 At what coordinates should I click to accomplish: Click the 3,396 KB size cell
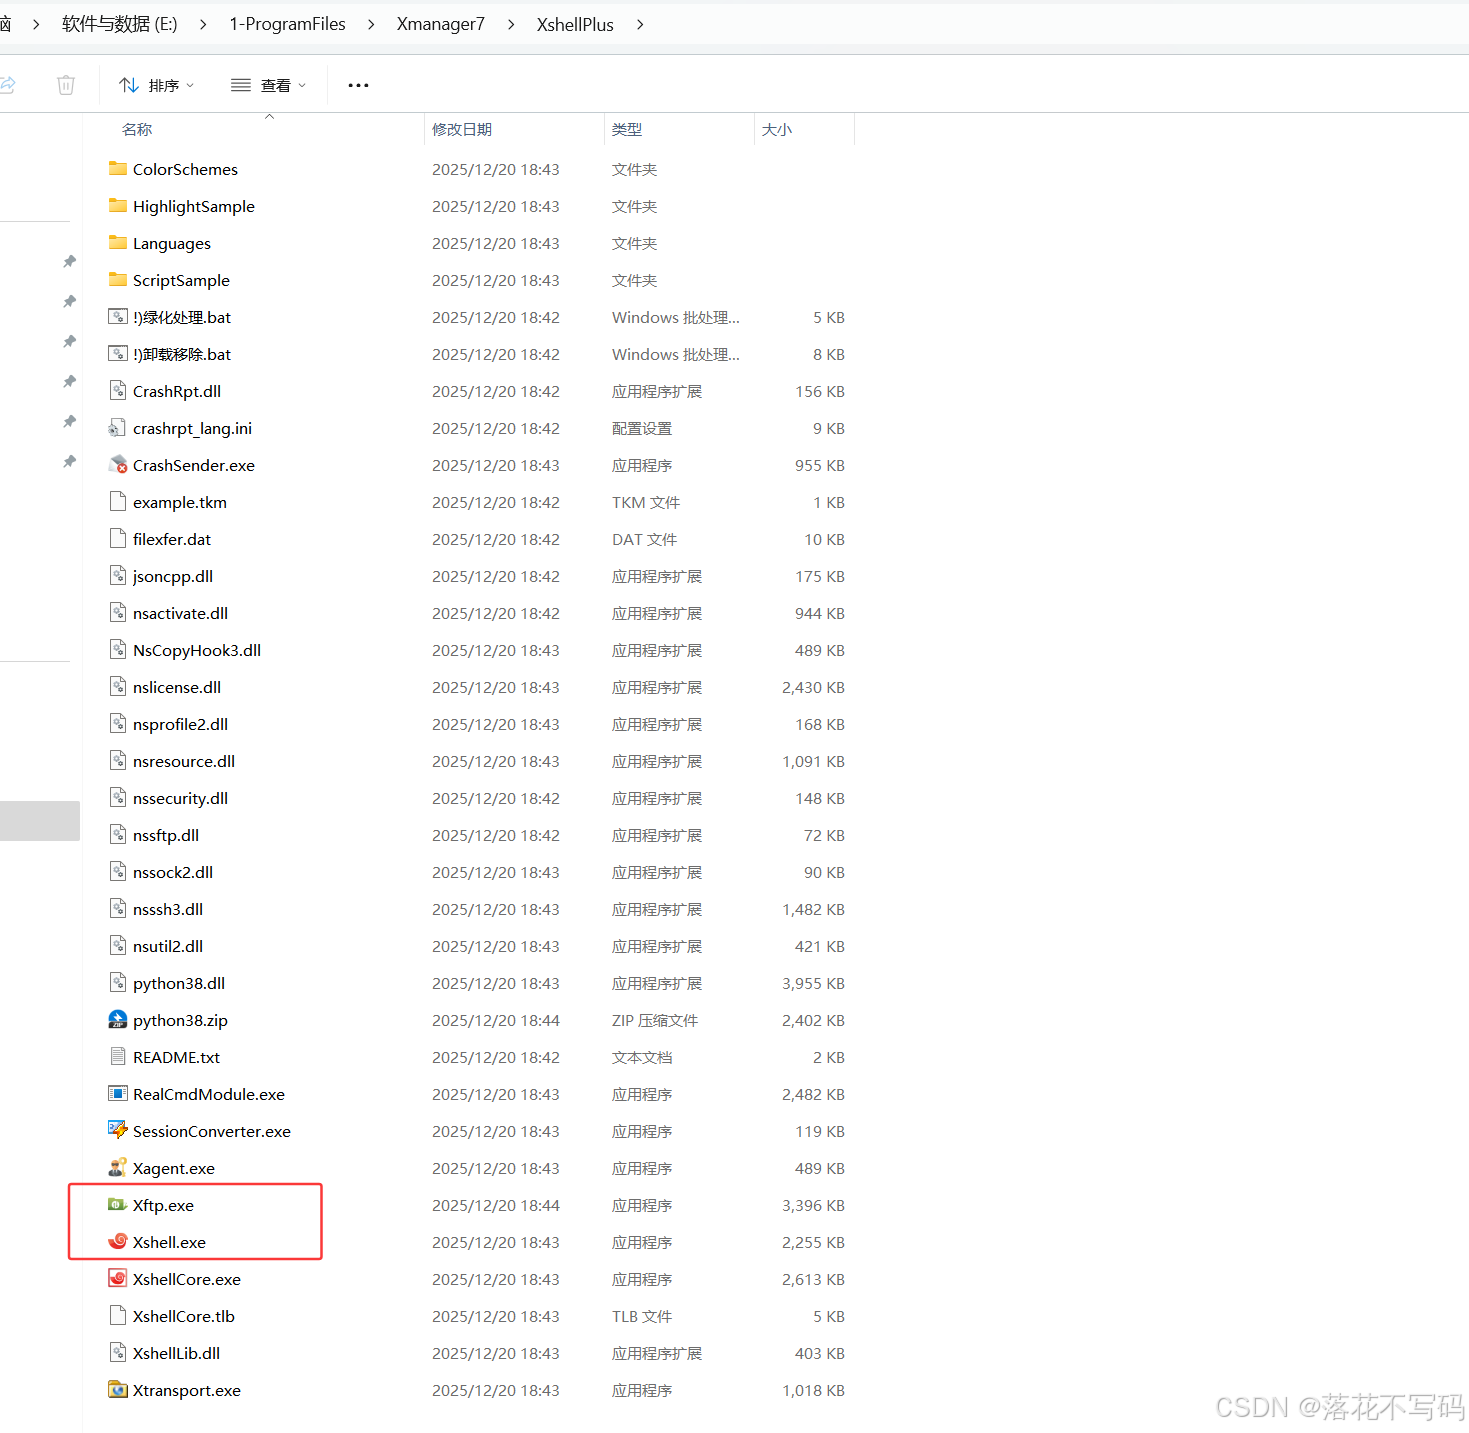pos(813,1205)
